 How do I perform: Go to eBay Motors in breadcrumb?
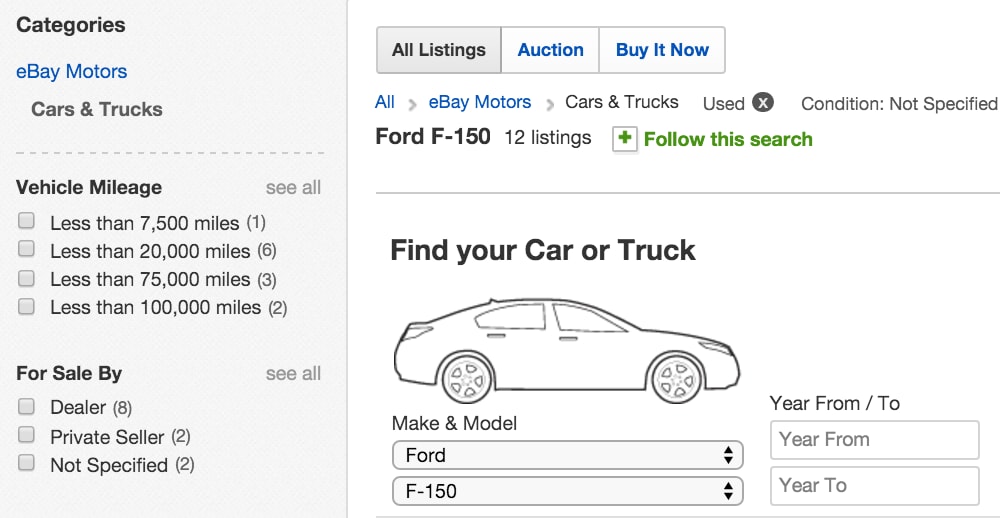point(480,102)
